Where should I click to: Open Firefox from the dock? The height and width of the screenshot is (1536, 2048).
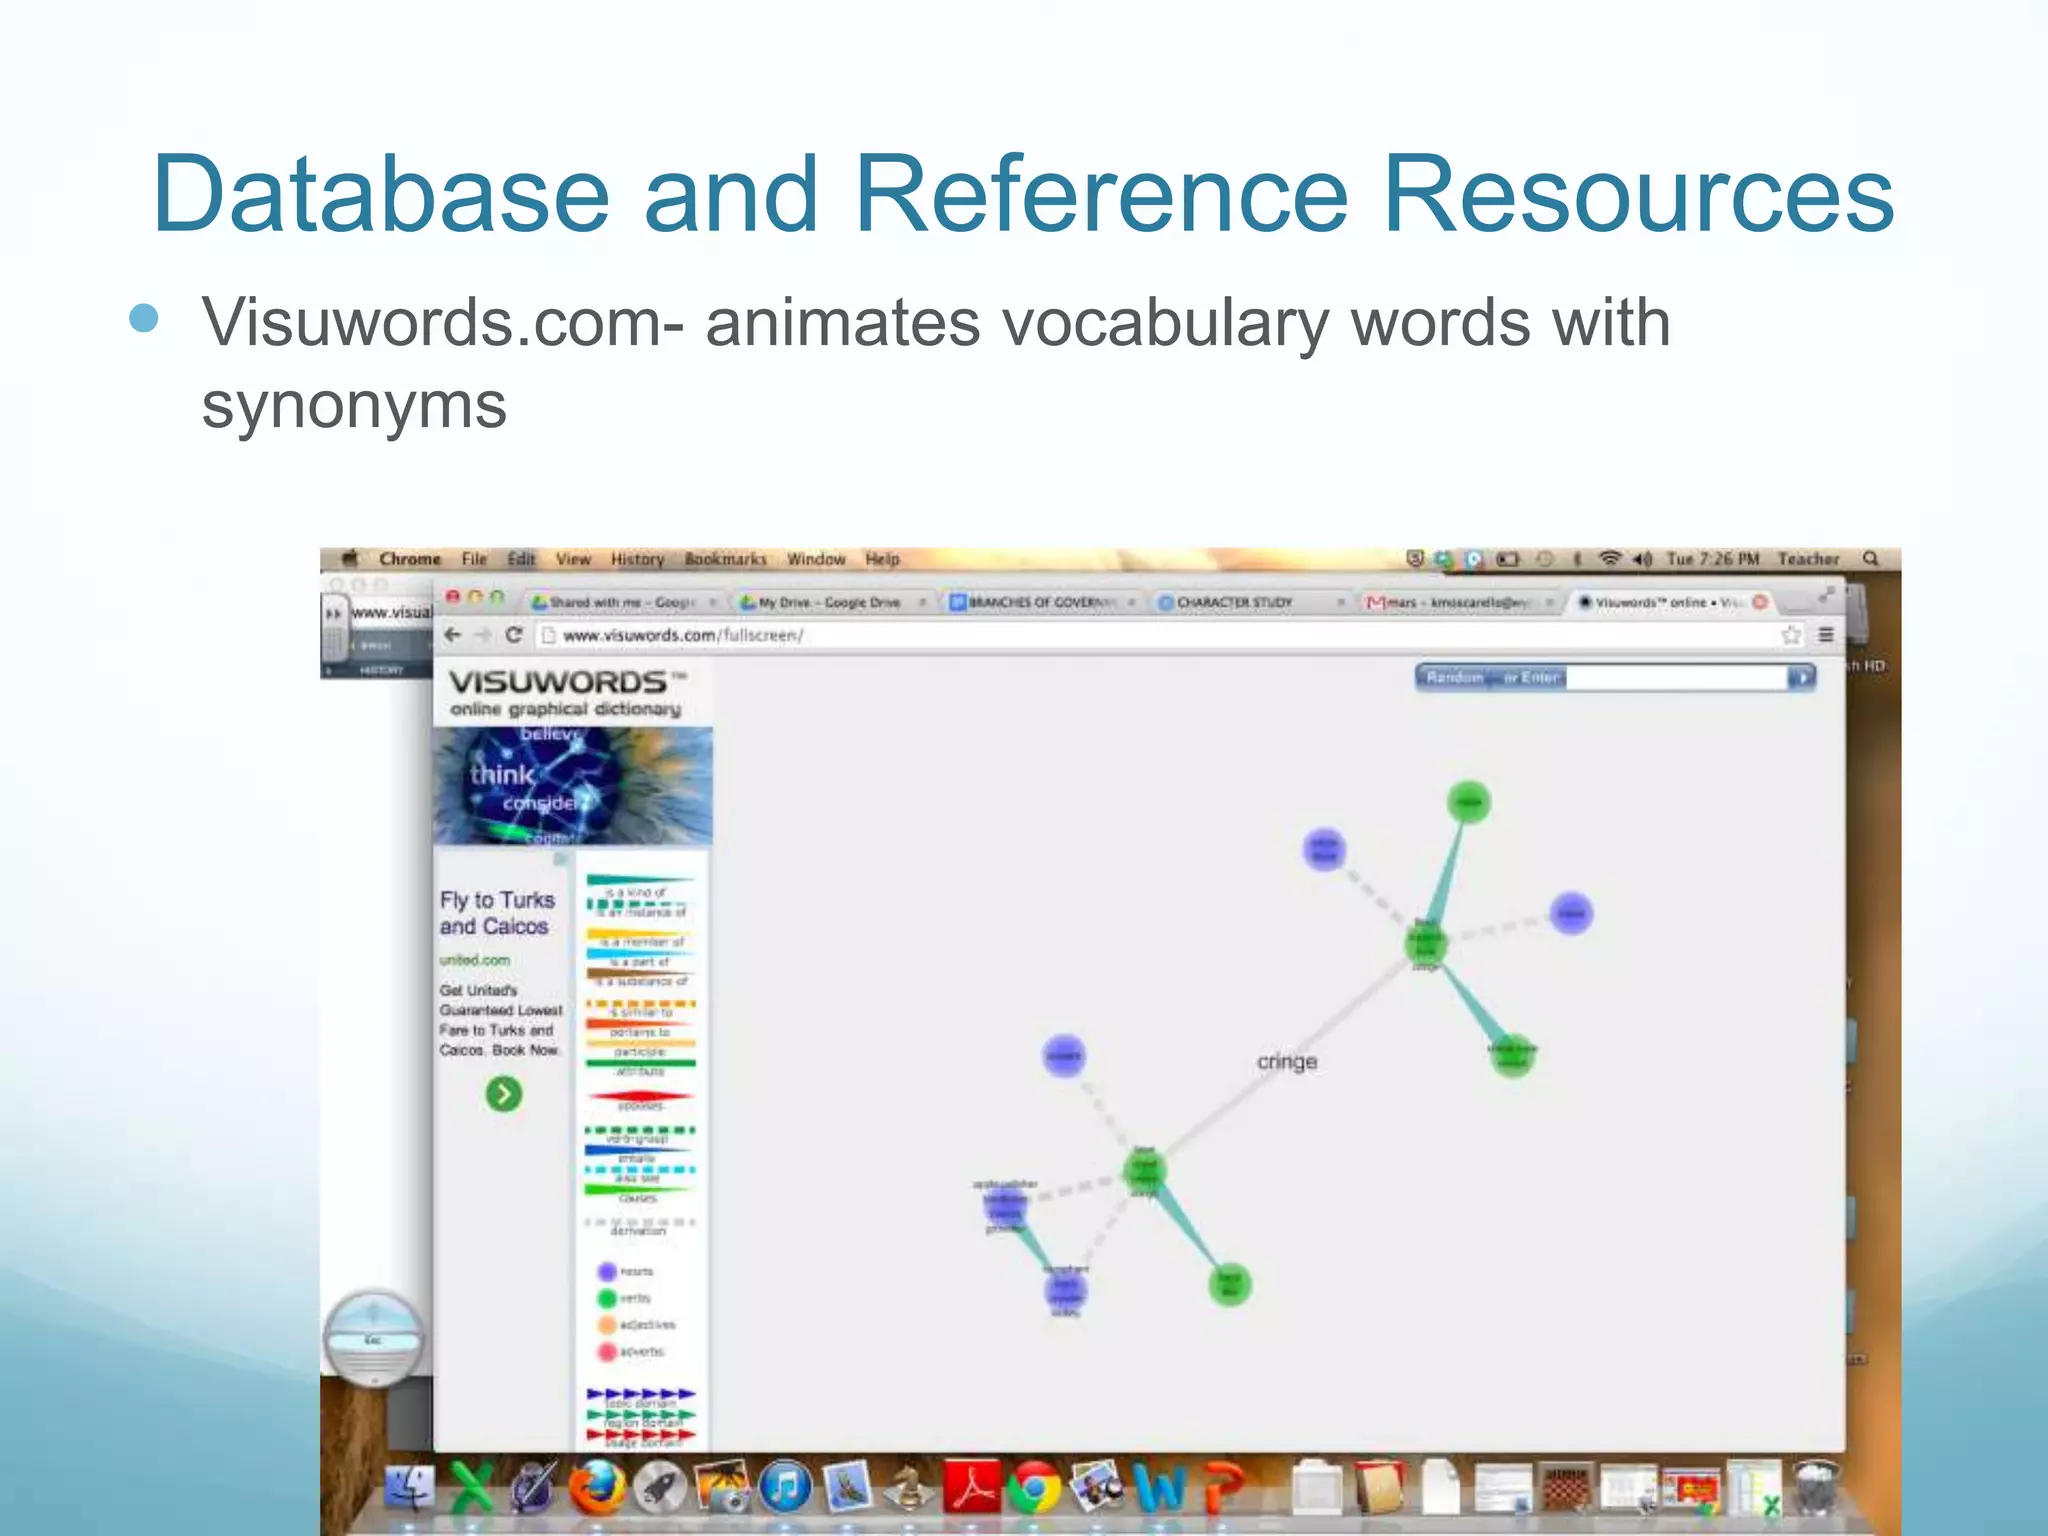(597, 1489)
